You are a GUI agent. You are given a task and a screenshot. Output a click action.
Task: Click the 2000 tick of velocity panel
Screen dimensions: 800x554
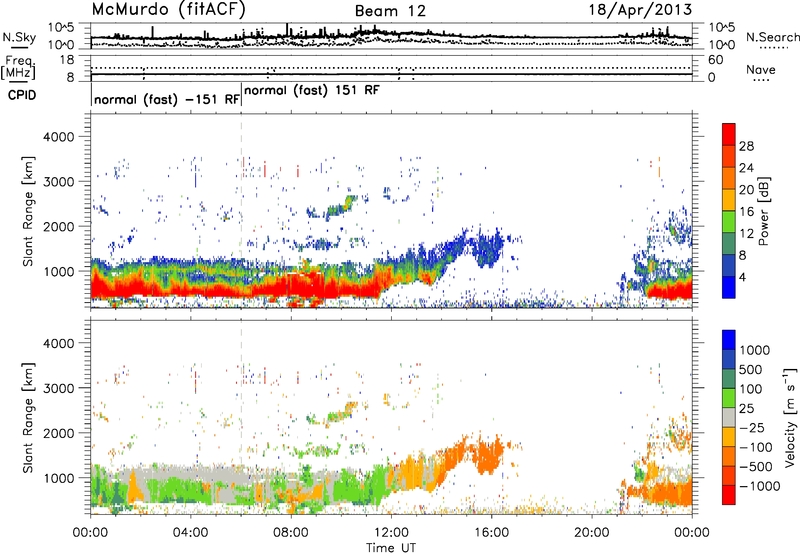(60, 433)
